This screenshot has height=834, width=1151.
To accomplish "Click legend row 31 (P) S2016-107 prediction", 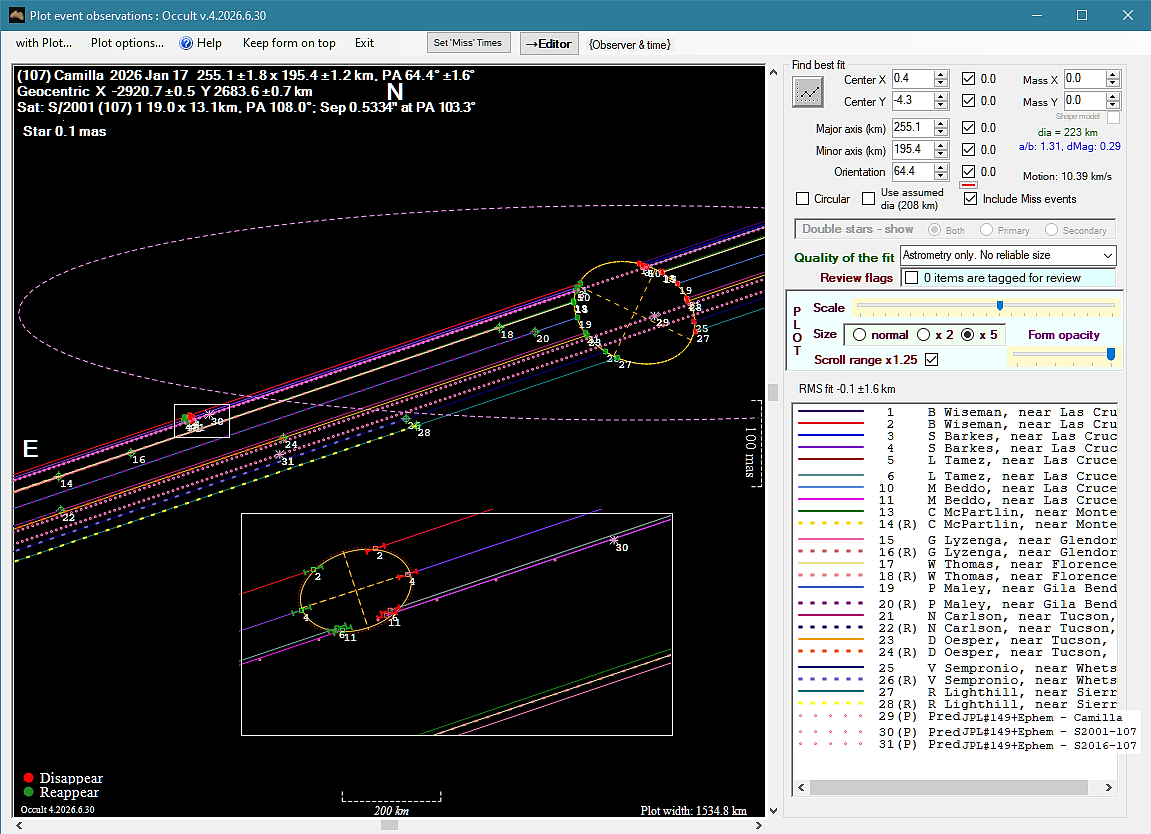I will pyautogui.click(x=966, y=745).
